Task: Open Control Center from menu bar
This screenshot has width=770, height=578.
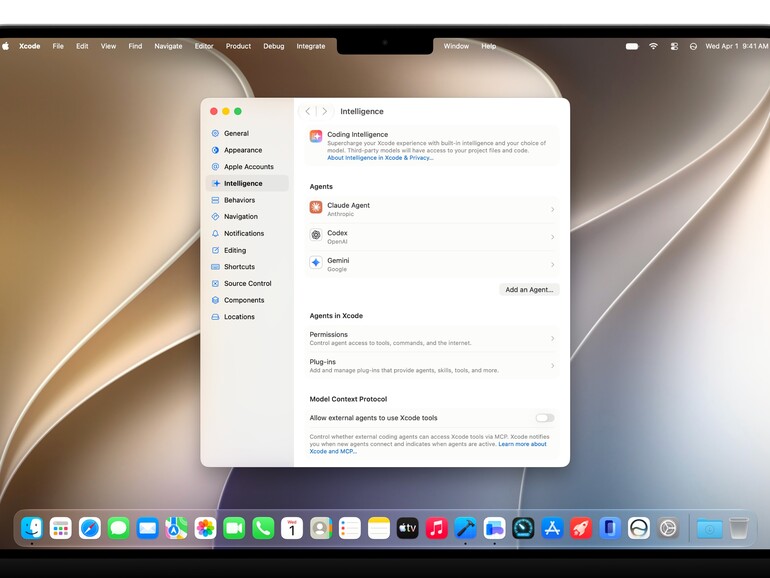Action: point(674,46)
